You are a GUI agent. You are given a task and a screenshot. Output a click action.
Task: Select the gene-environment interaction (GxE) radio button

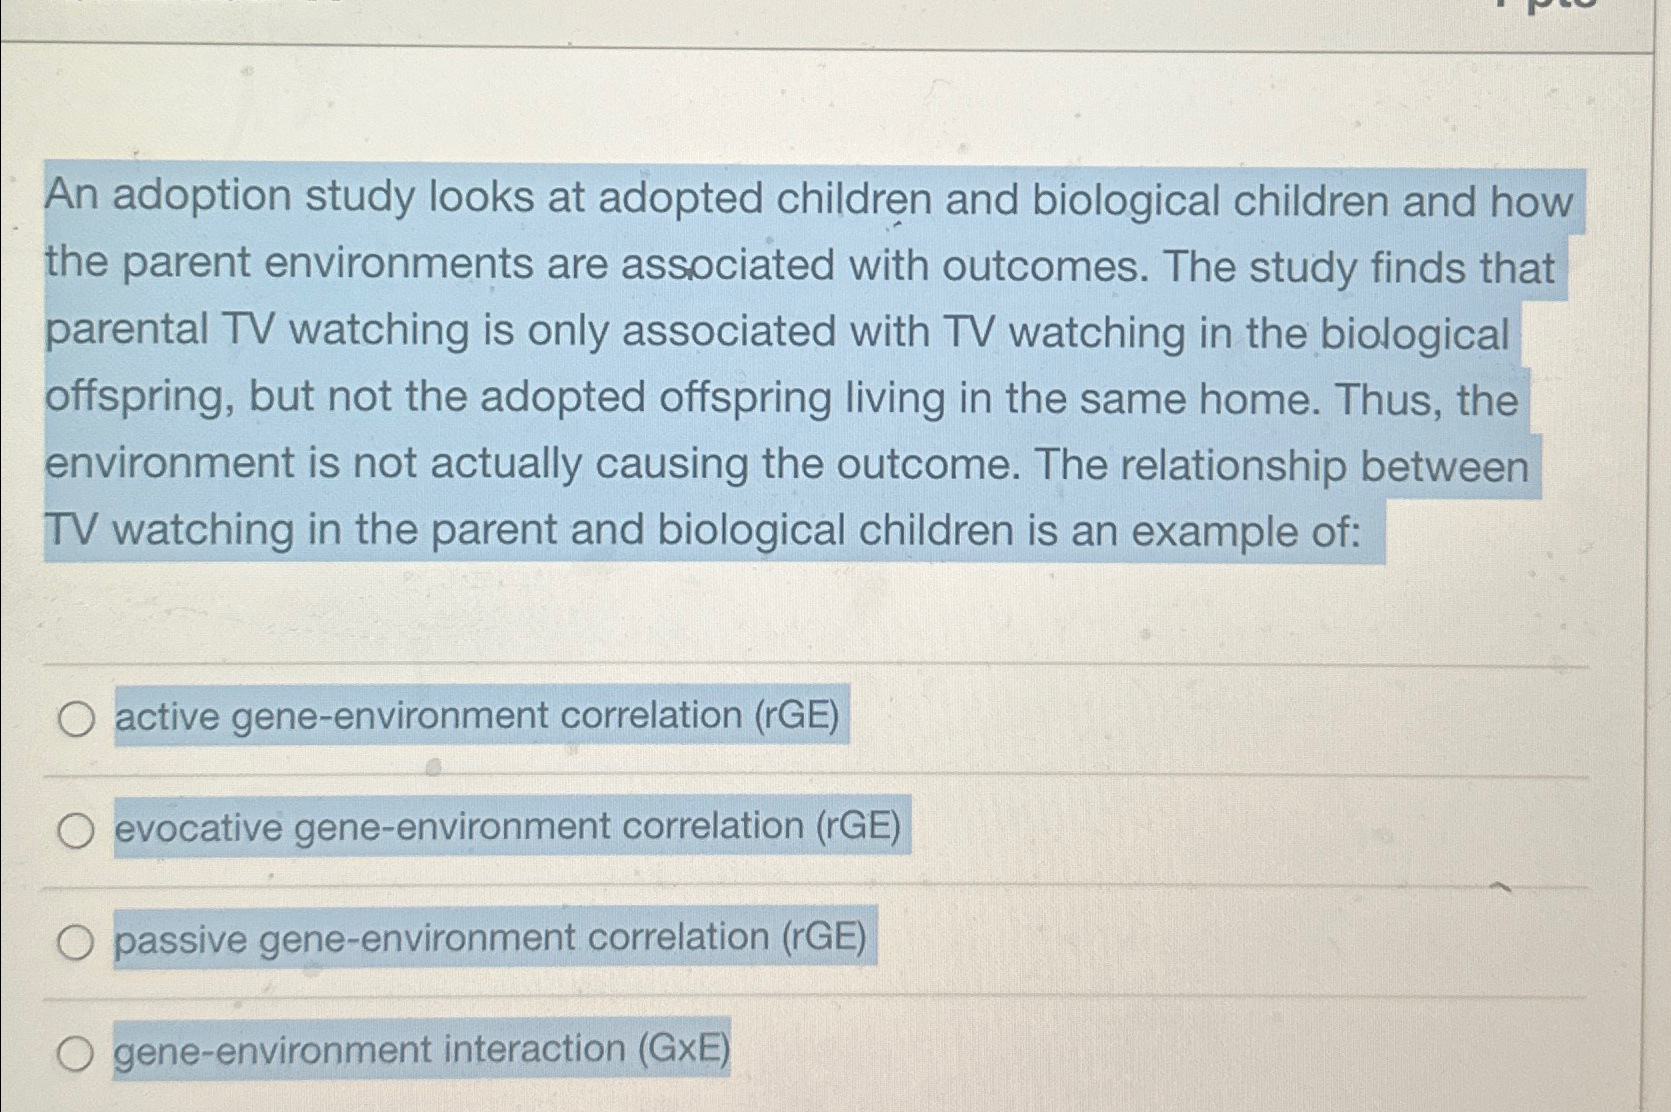[76, 1051]
